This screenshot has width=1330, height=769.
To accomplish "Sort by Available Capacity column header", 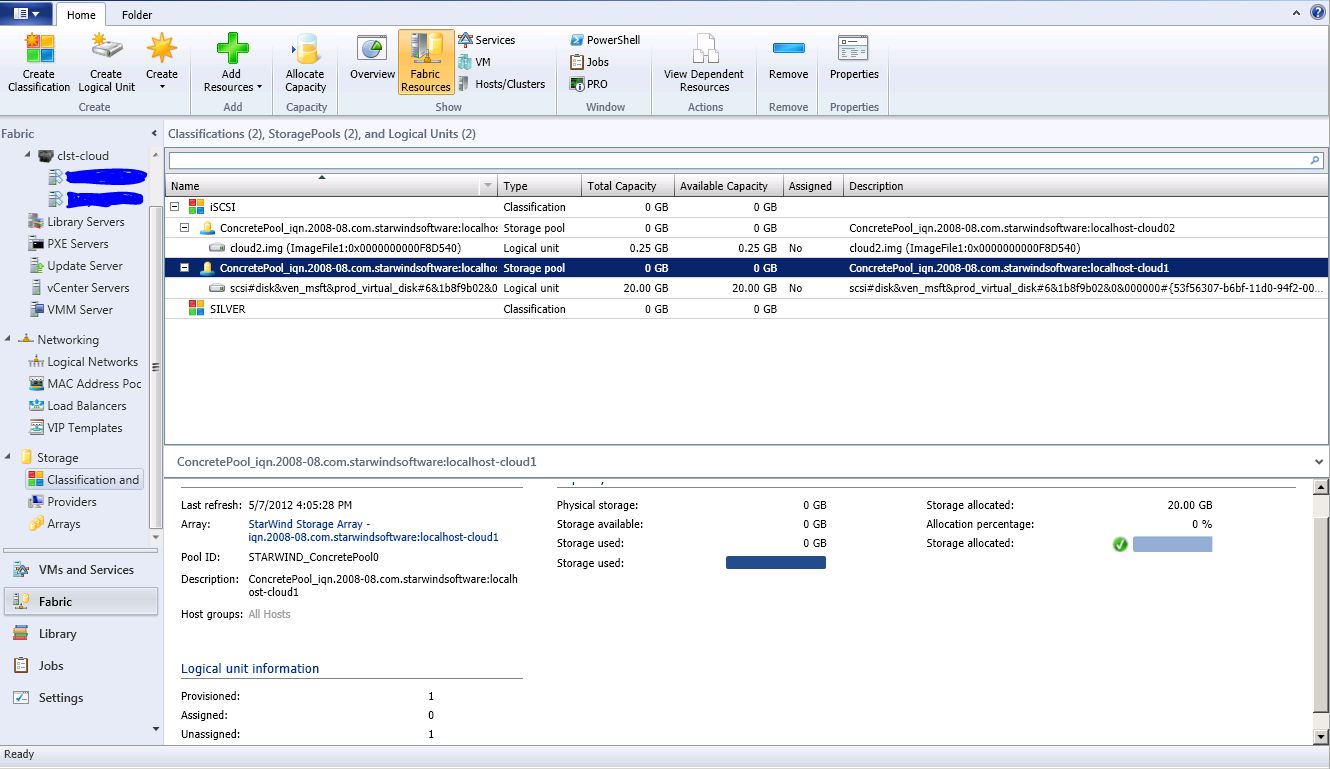I will [728, 186].
